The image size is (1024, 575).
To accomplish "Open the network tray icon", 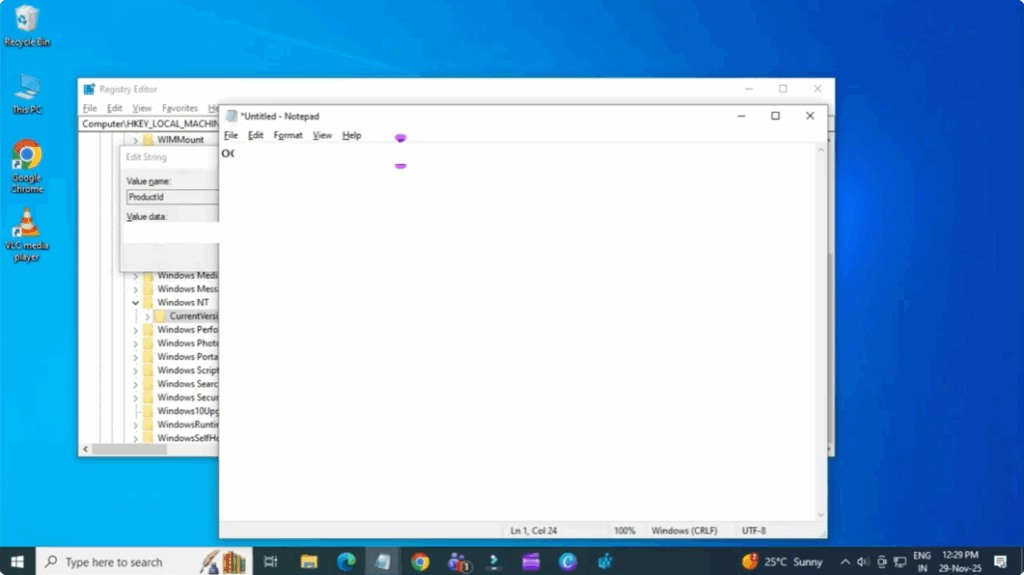I will (900, 562).
